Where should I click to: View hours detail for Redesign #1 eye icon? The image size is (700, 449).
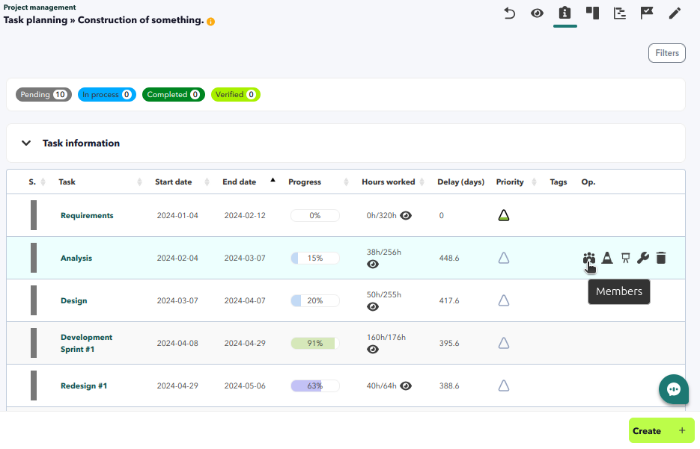pyautogui.click(x=406, y=386)
